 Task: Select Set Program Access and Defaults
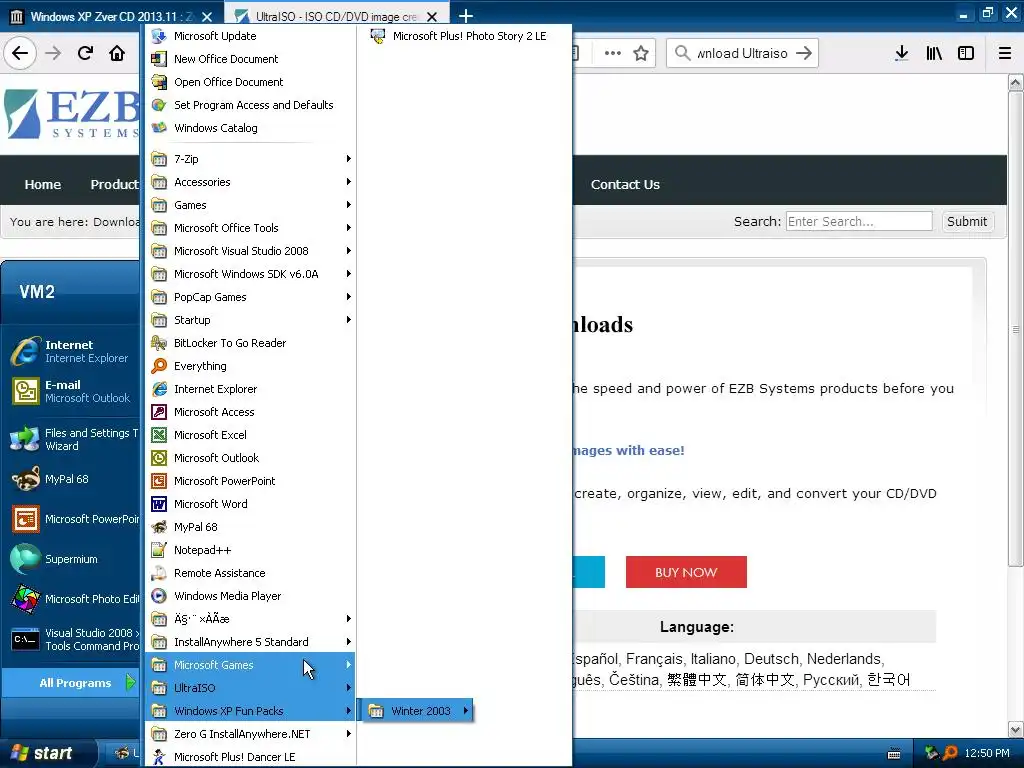click(250, 105)
